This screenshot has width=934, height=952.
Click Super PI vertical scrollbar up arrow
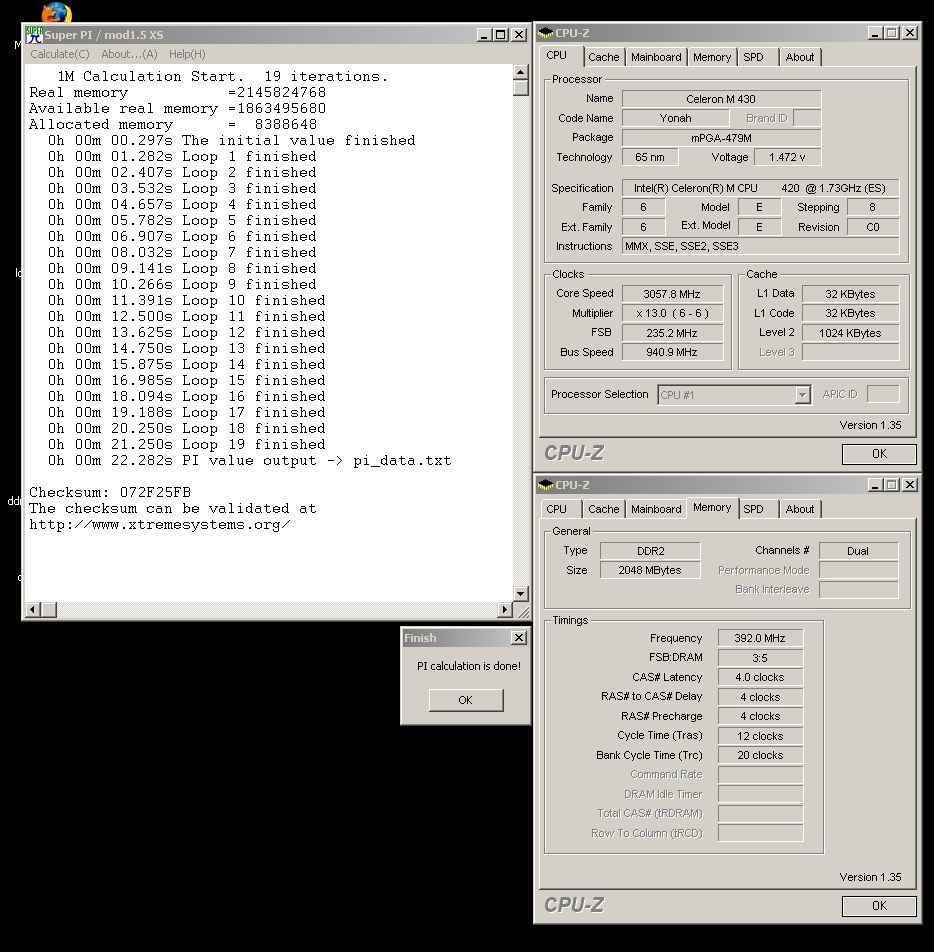(x=520, y=72)
